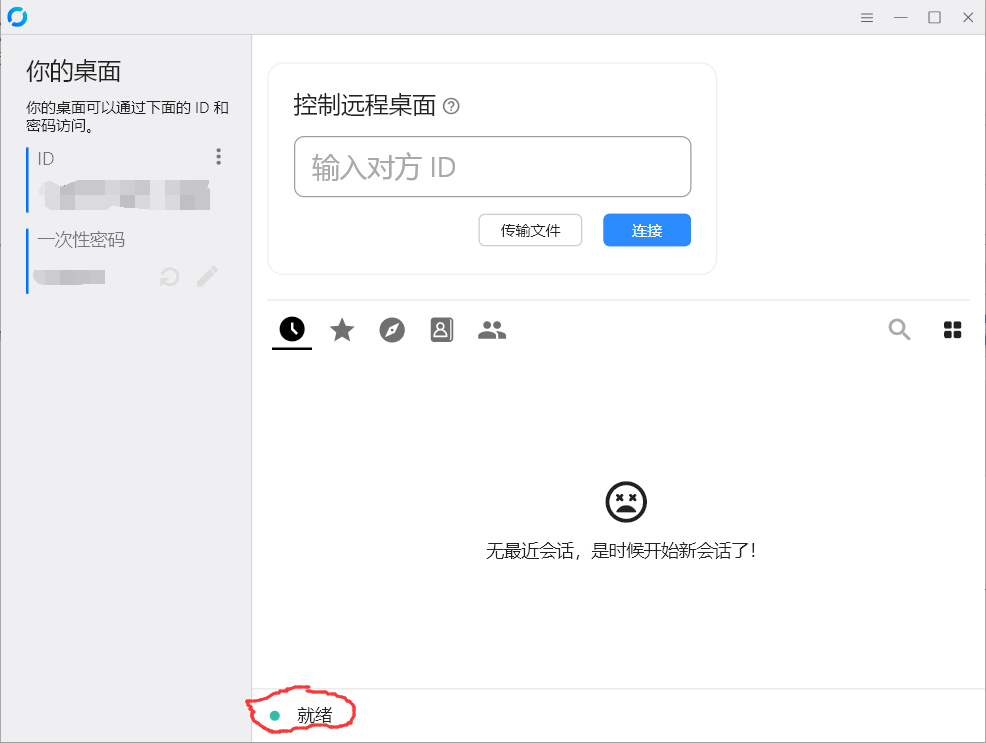Click the blurred one-time password value
Image resolution: width=986 pixels, height=743 pixels.
coord(69,277)
